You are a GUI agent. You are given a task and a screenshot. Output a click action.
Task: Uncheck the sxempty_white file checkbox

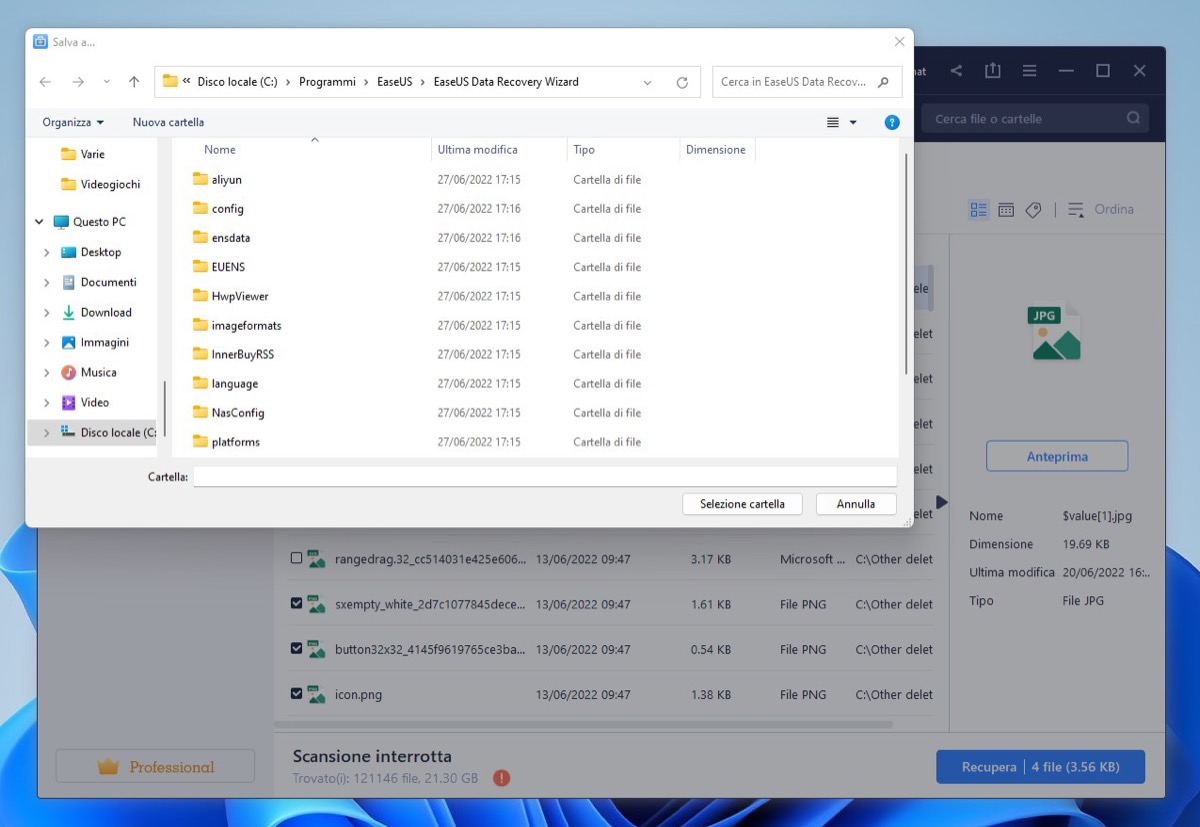(x=296, y=603)
